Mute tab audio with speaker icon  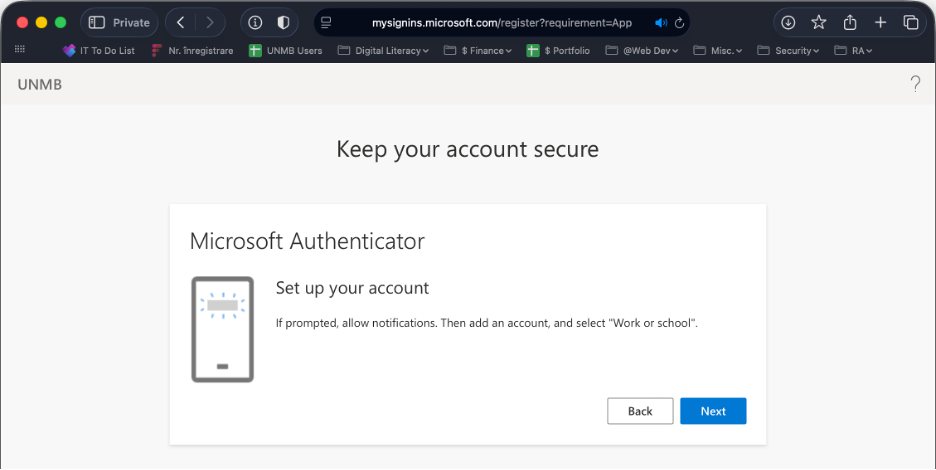pyautogui.click(x=661, y=22)
